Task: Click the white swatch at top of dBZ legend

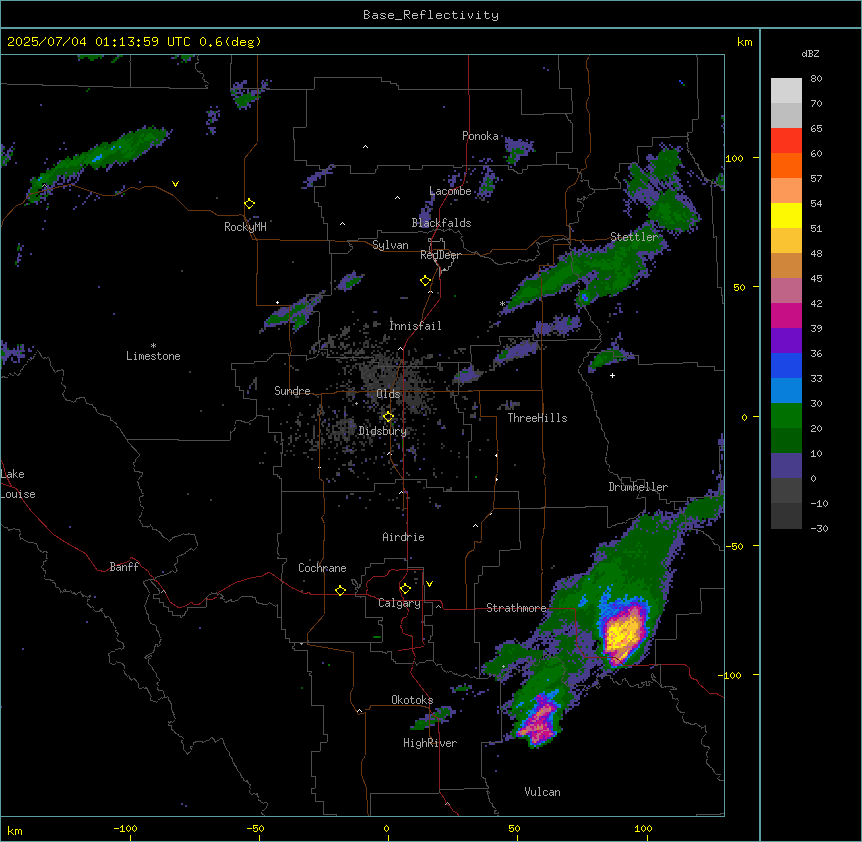Action: point(786,90)
